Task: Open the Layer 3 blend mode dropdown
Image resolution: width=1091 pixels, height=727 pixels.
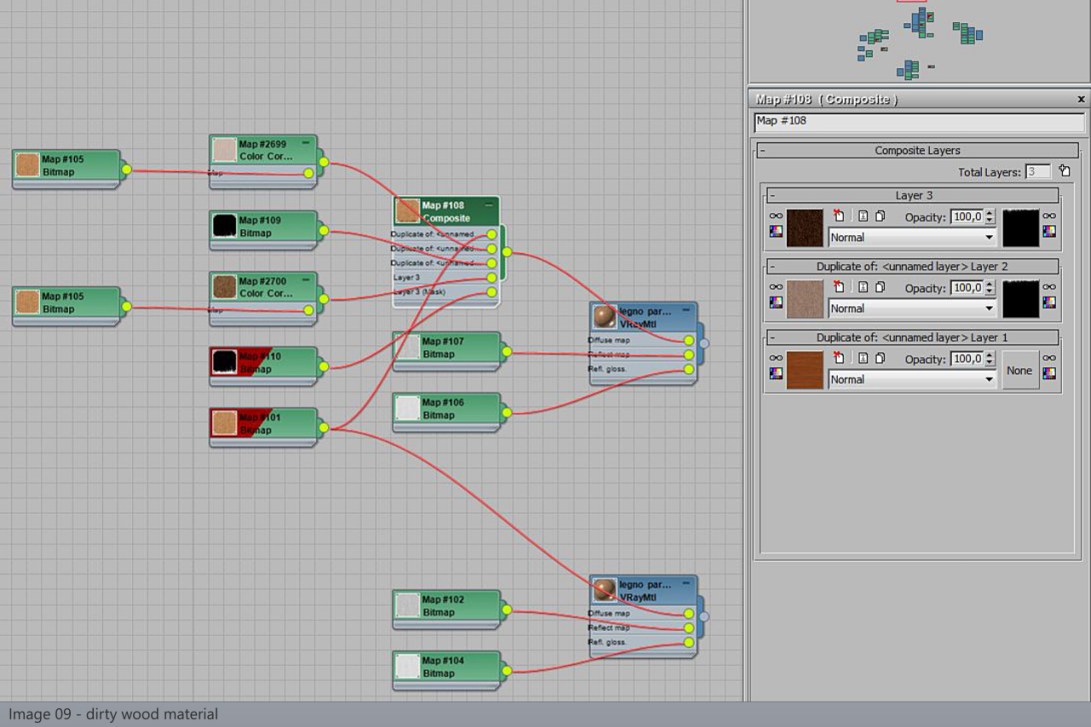Action: [x=912, y=238]
